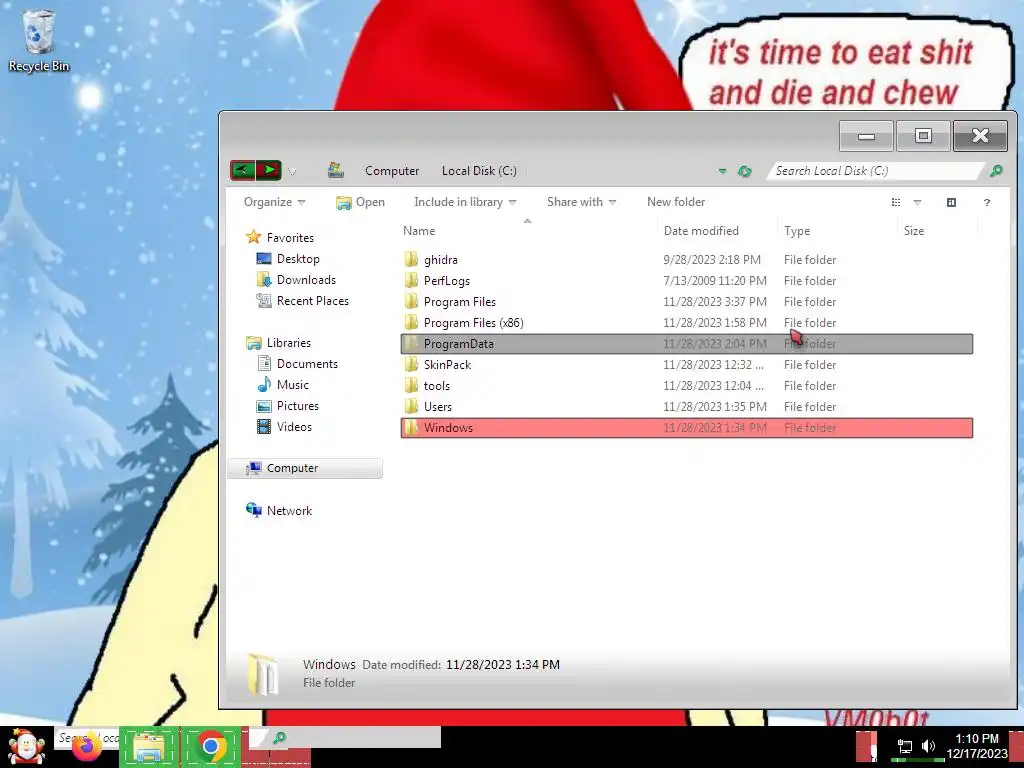1024x768 pixels.
Task: Open the Recycle Bin desktop icon
Action: tap(39, 41)
